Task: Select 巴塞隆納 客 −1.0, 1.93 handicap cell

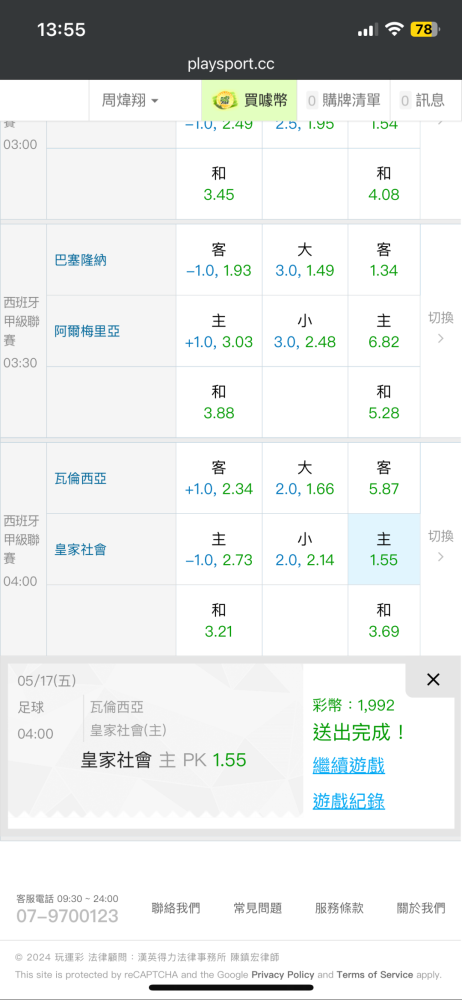Action: coord(219,260)
